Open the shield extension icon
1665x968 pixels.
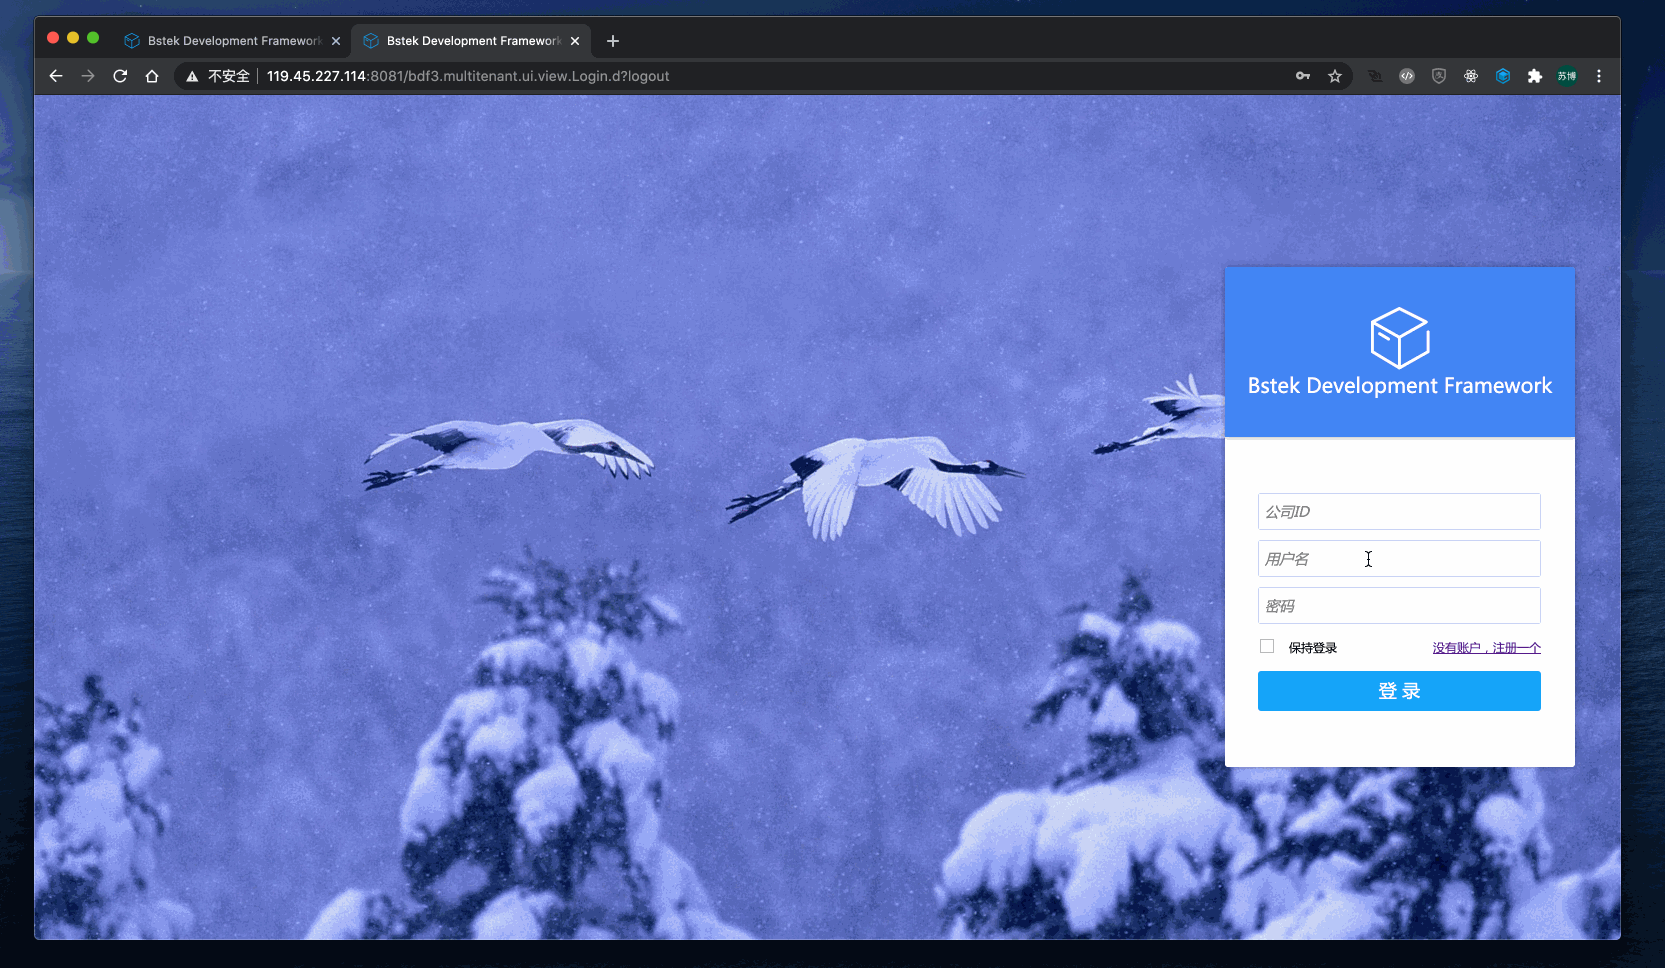(1439, 76)
